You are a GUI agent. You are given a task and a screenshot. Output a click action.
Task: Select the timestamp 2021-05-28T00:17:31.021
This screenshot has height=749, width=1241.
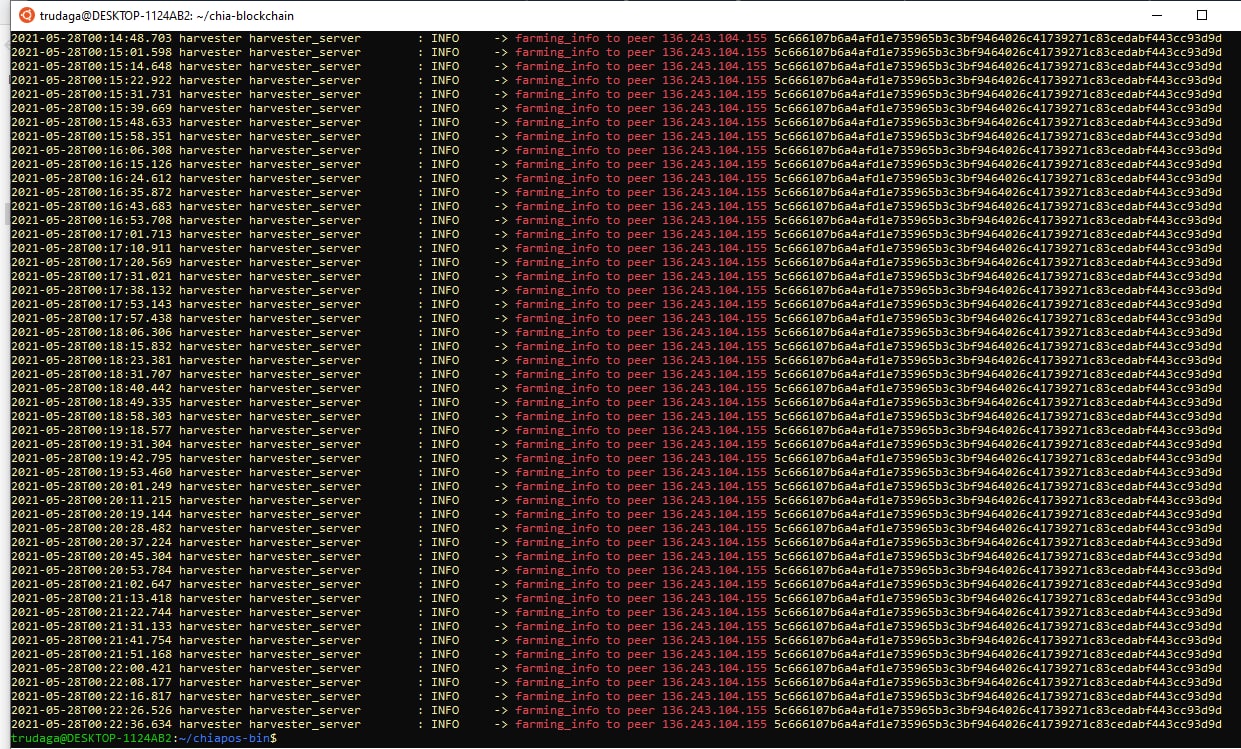pos(91,276)
